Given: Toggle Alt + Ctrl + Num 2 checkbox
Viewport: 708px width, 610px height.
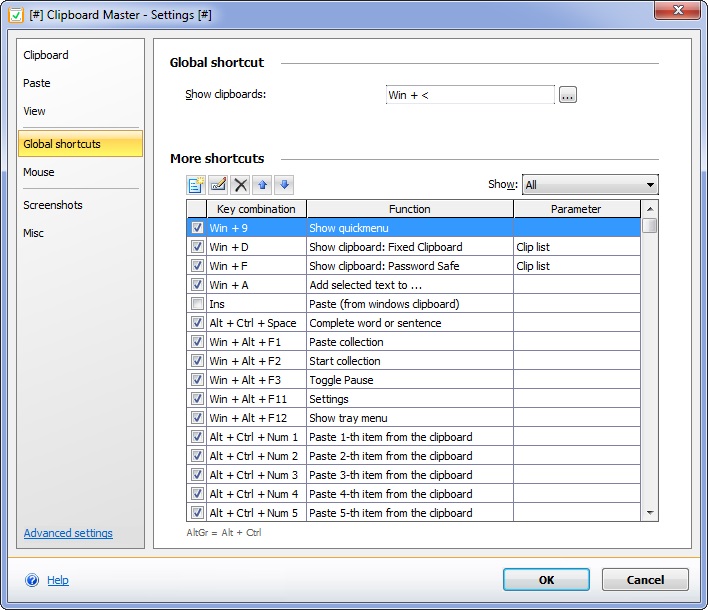Looking at the screenshot, I should point(197,455).
